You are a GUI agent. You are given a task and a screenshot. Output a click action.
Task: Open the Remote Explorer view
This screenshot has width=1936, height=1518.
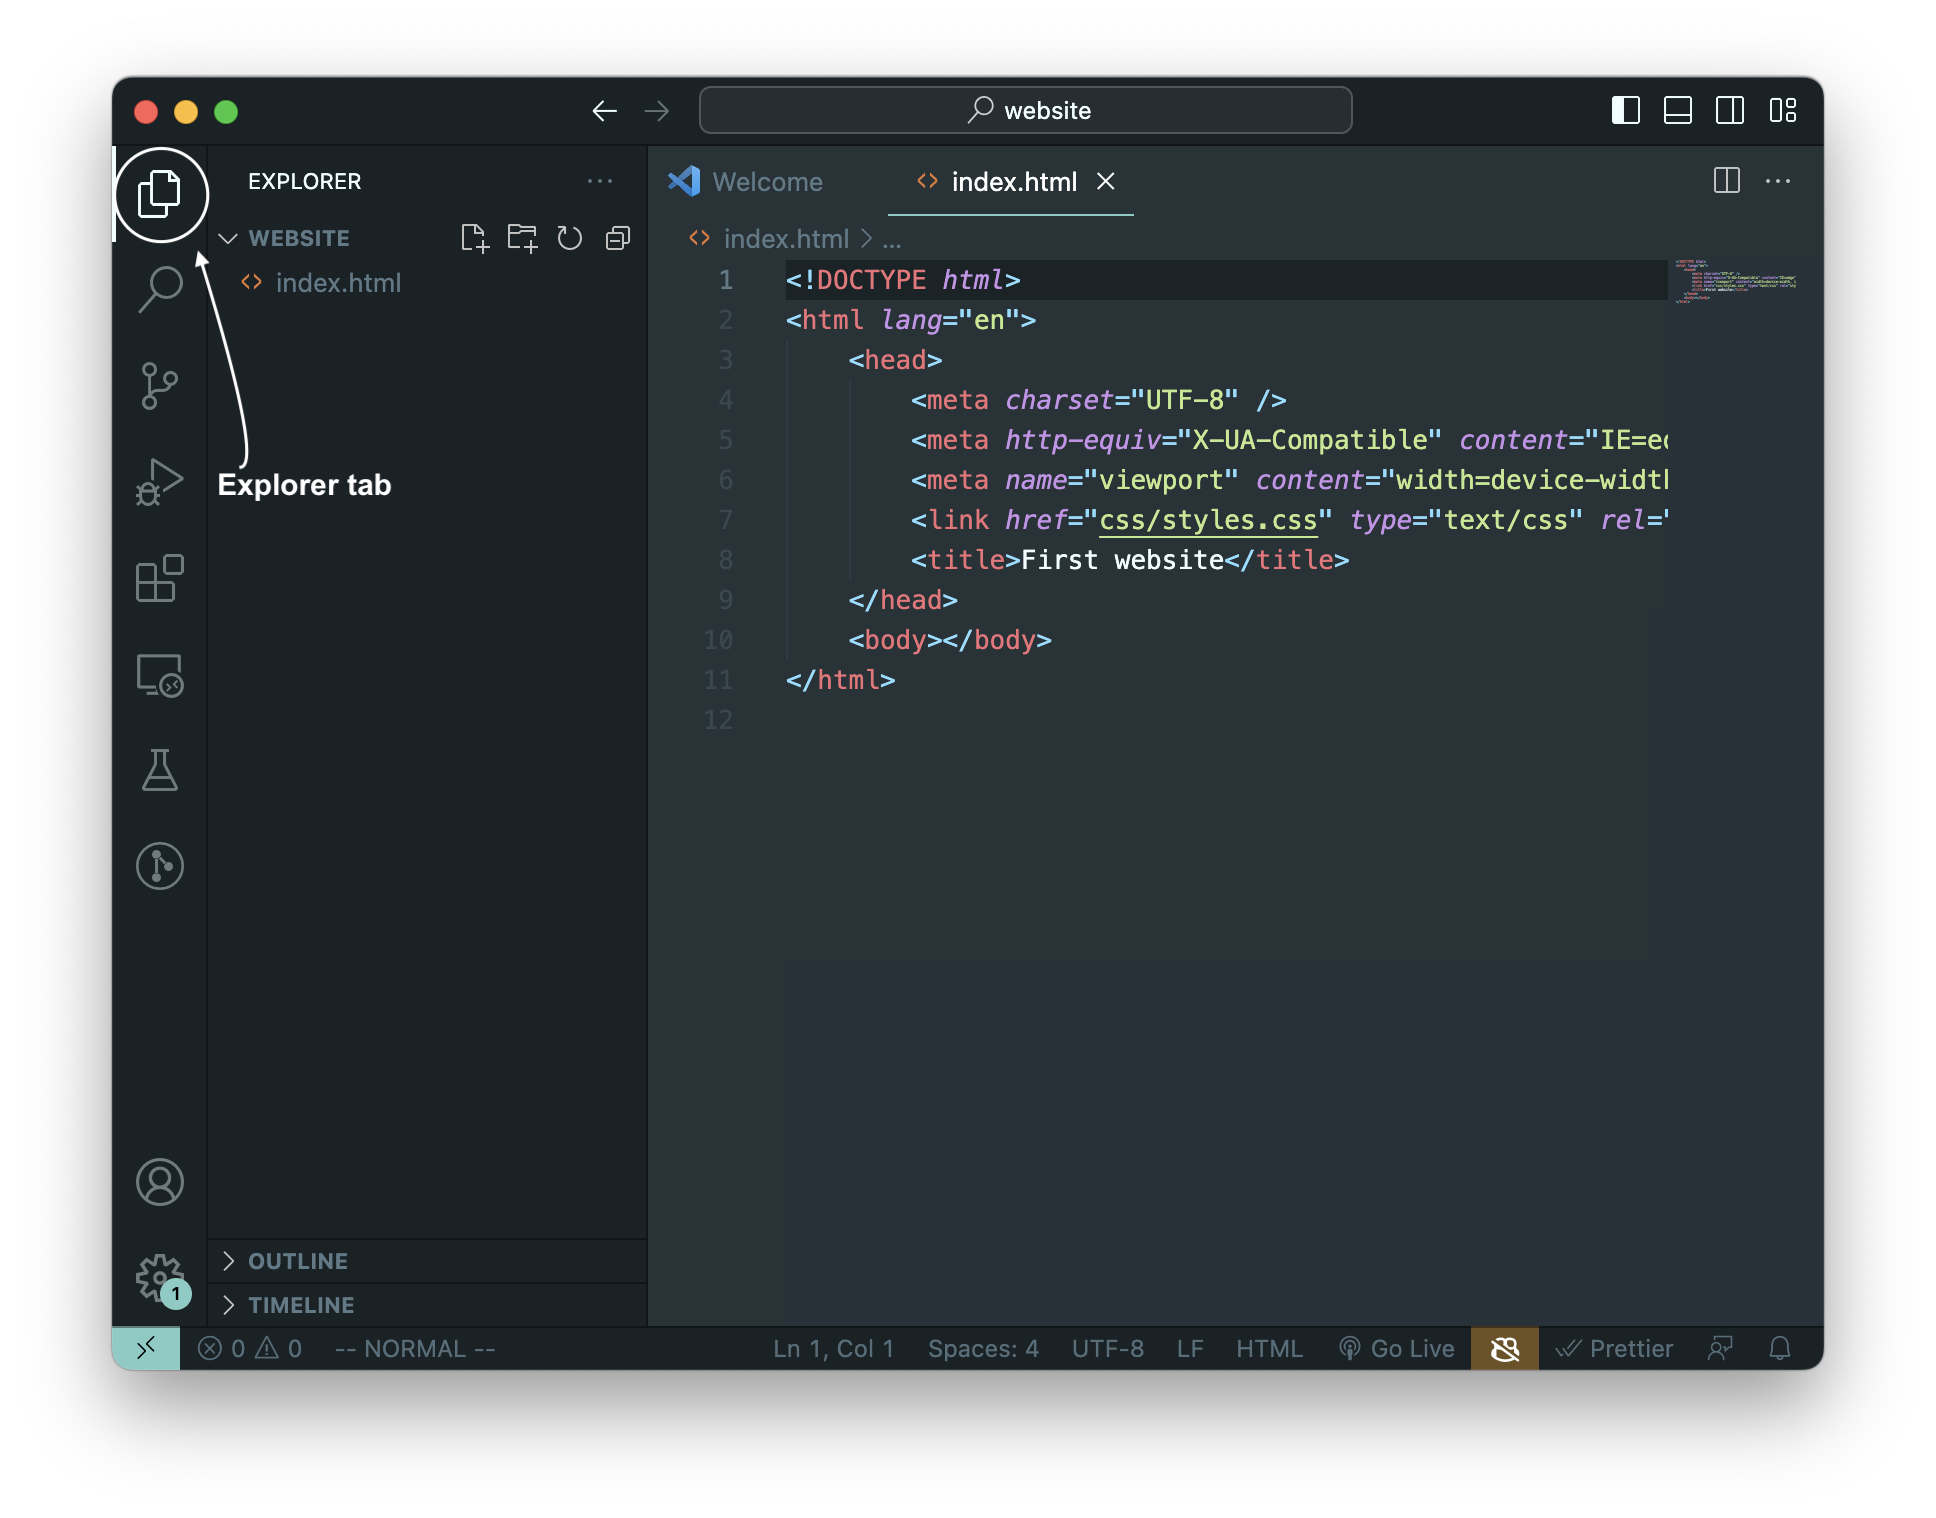(x=160, y=675)
